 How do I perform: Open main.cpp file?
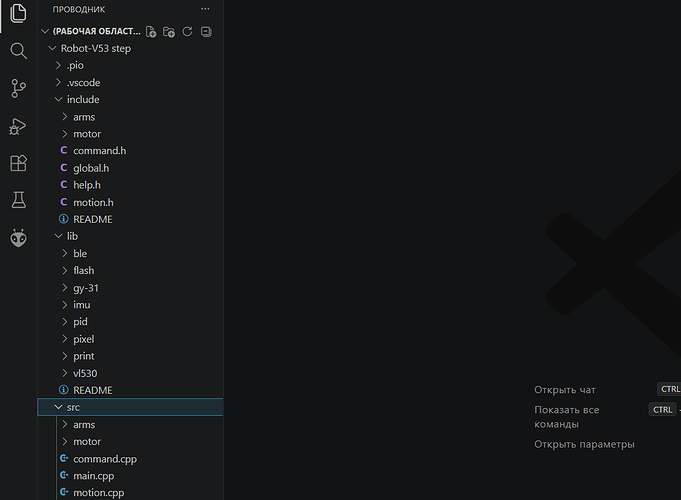[x=130, y=476]
